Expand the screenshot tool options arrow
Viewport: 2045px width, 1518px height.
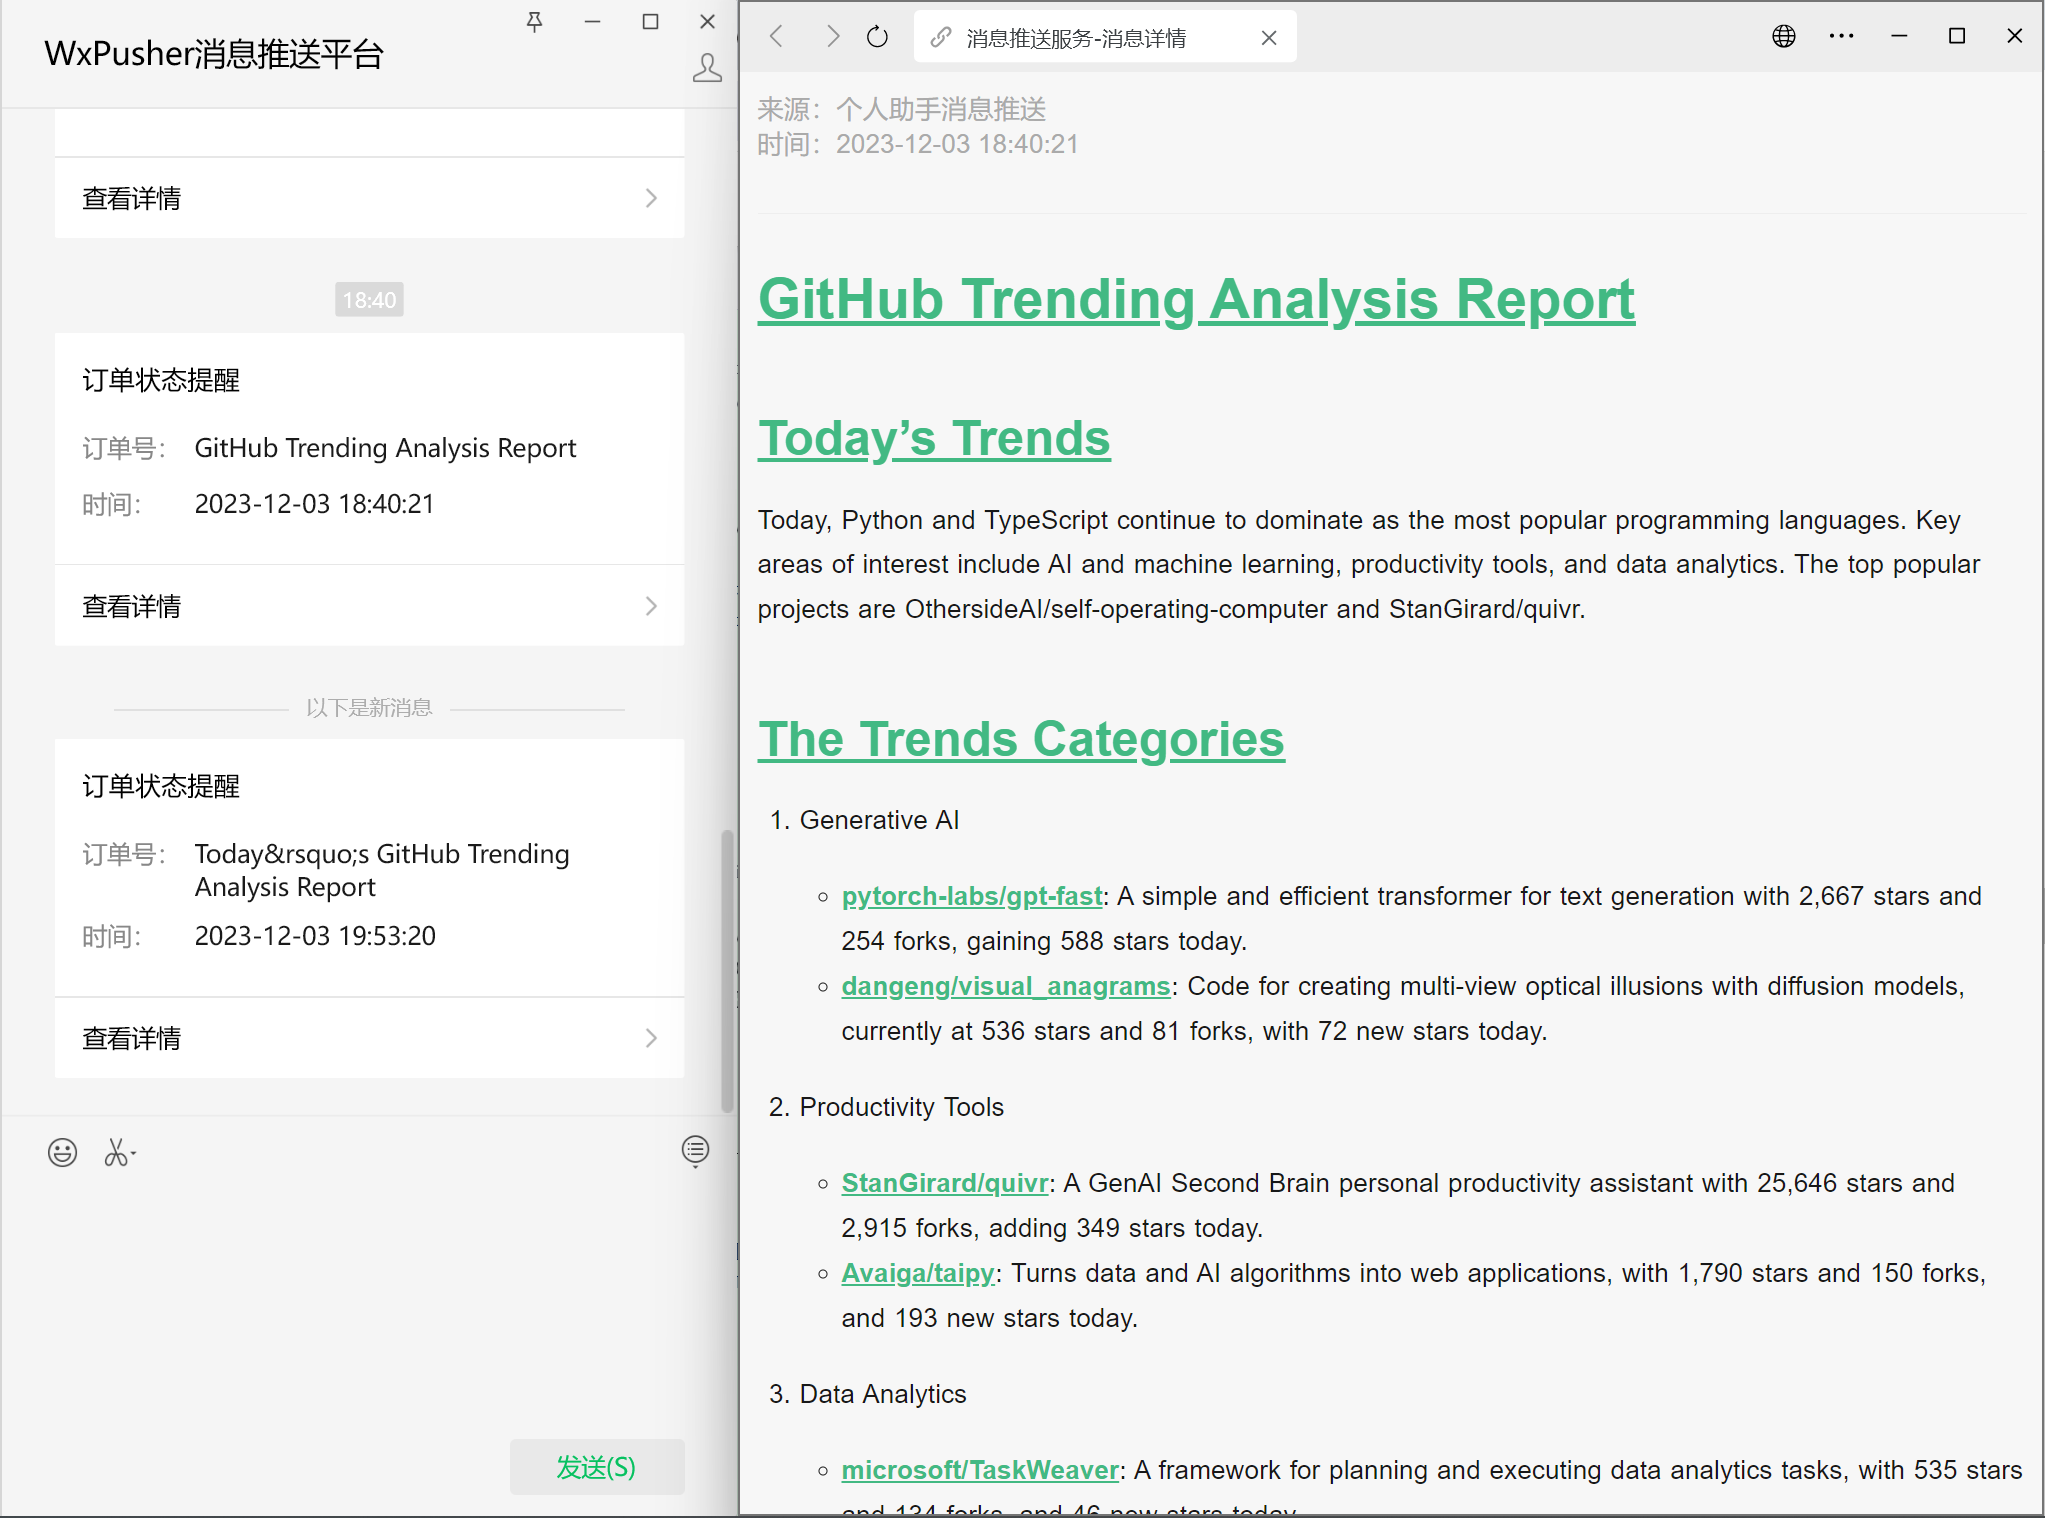coord(134,1155)
